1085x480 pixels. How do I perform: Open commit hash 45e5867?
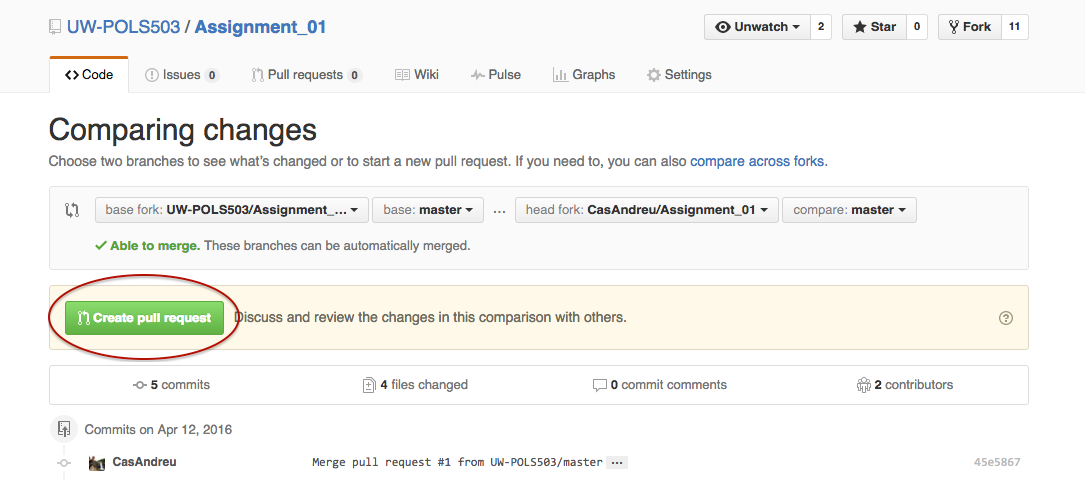coord(996,462)
